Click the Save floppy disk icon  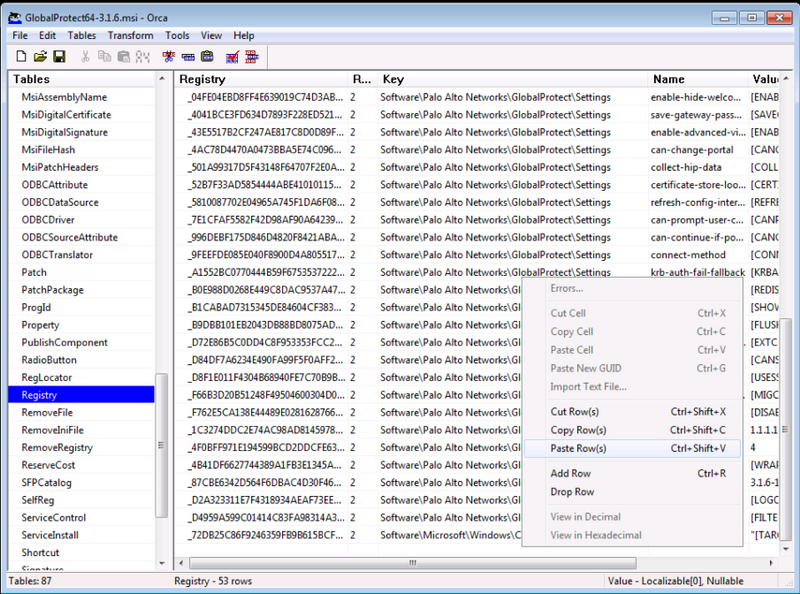(x=60, y=56)
